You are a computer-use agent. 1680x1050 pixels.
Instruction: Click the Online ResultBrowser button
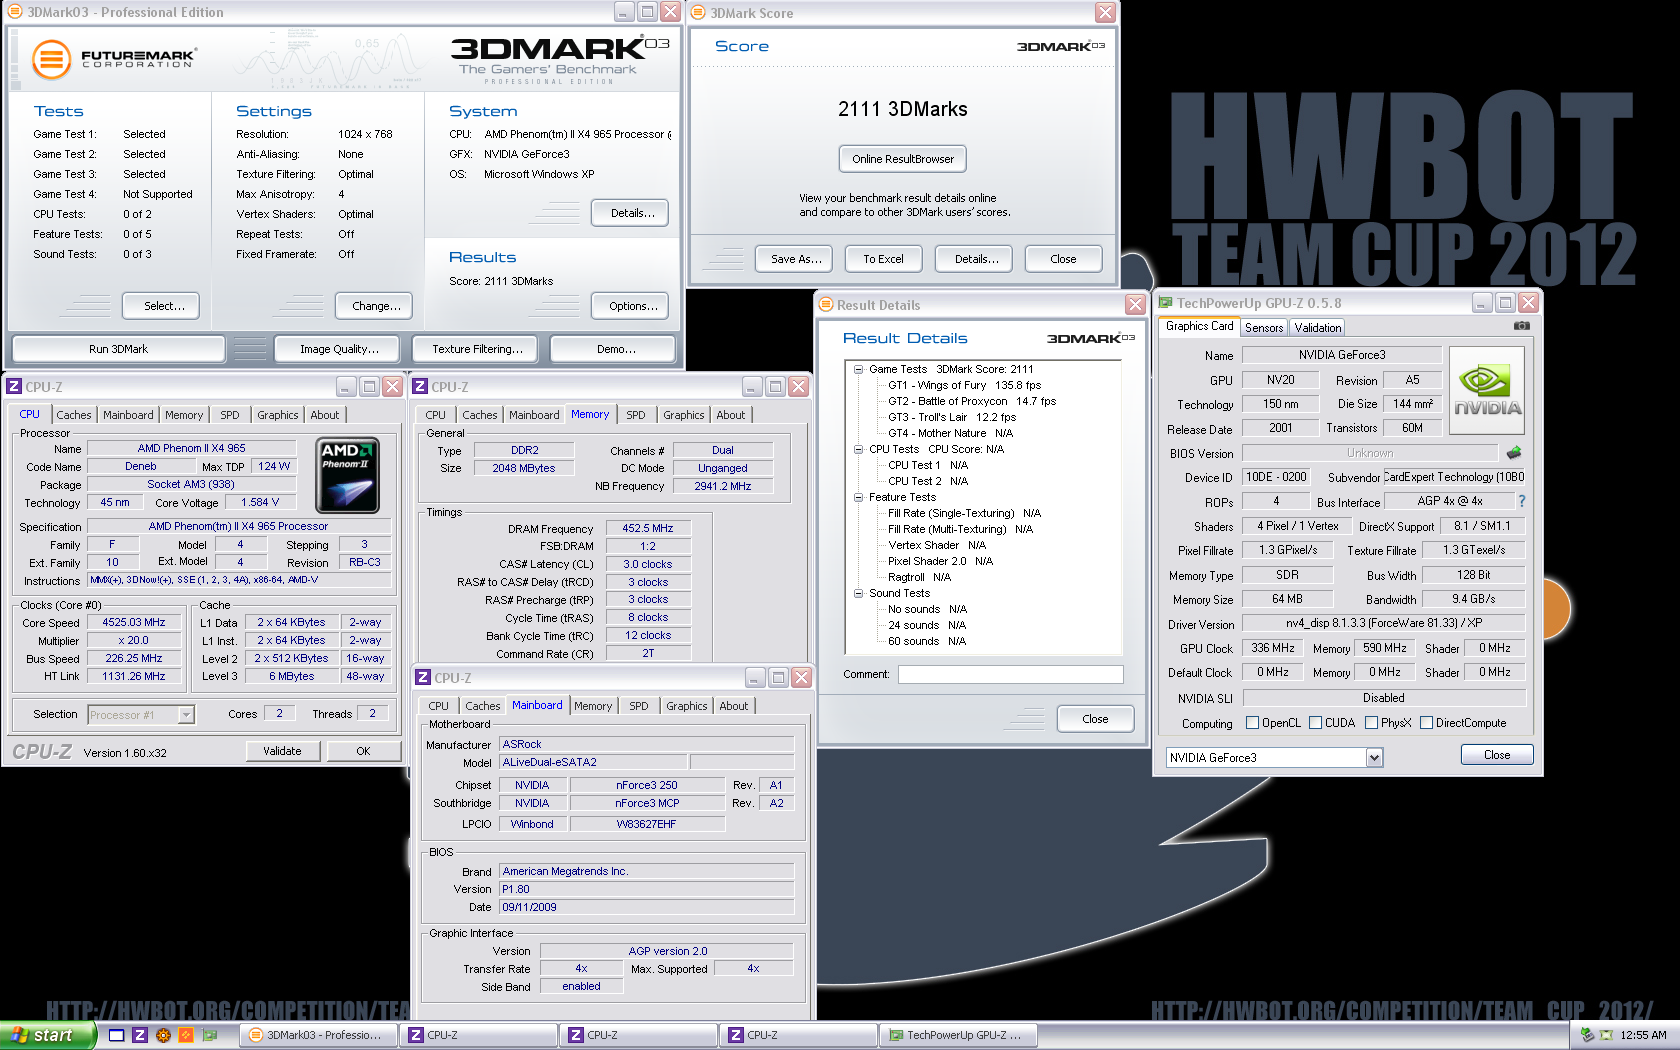click(x=903, y=159)
